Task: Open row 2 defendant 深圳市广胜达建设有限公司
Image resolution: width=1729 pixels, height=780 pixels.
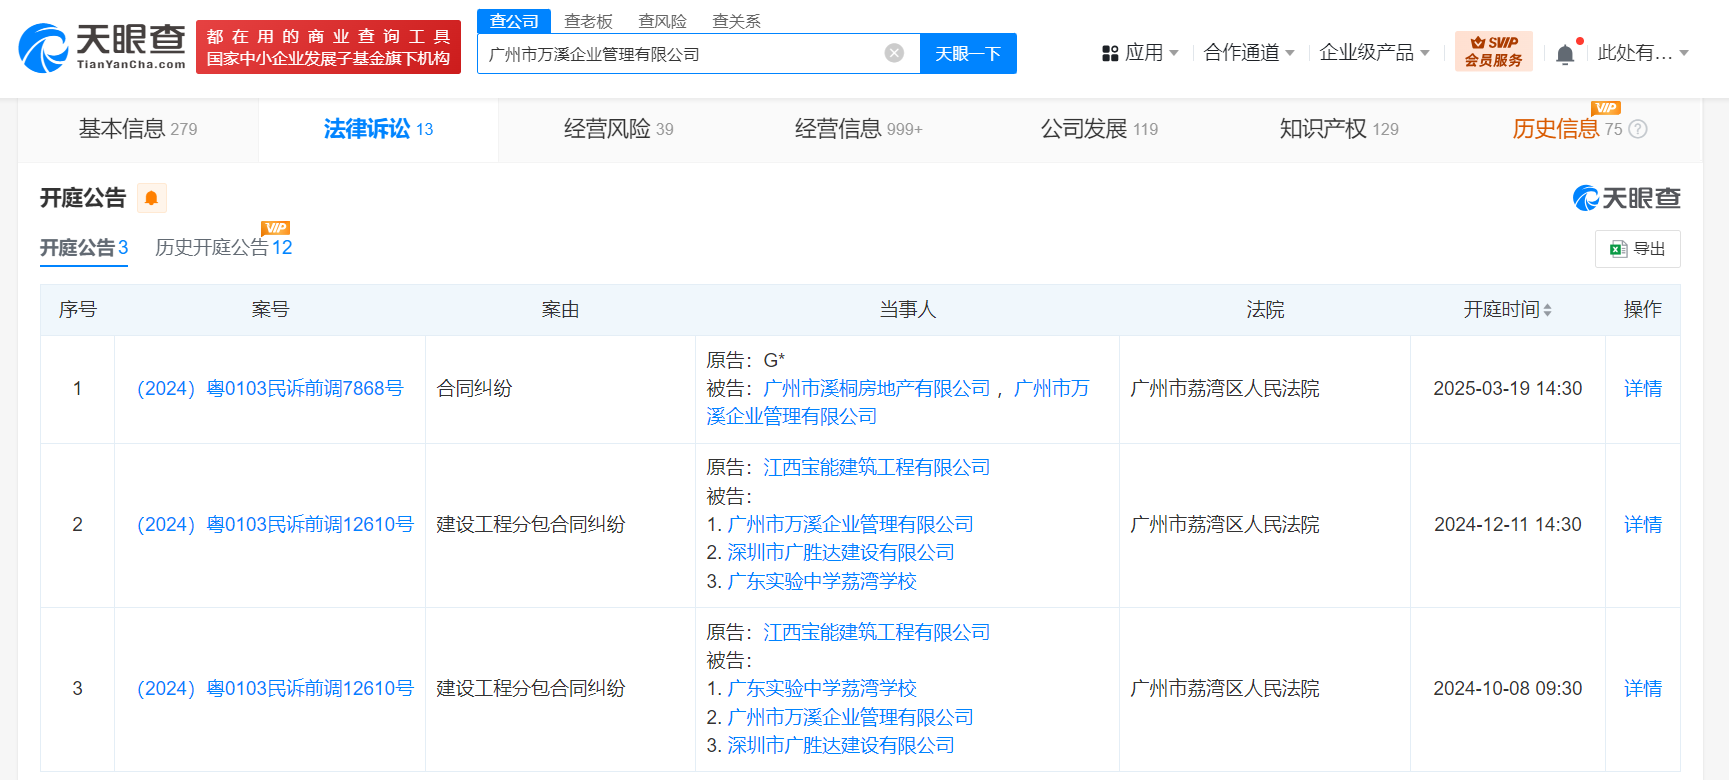Action: [x=841, y=552]
